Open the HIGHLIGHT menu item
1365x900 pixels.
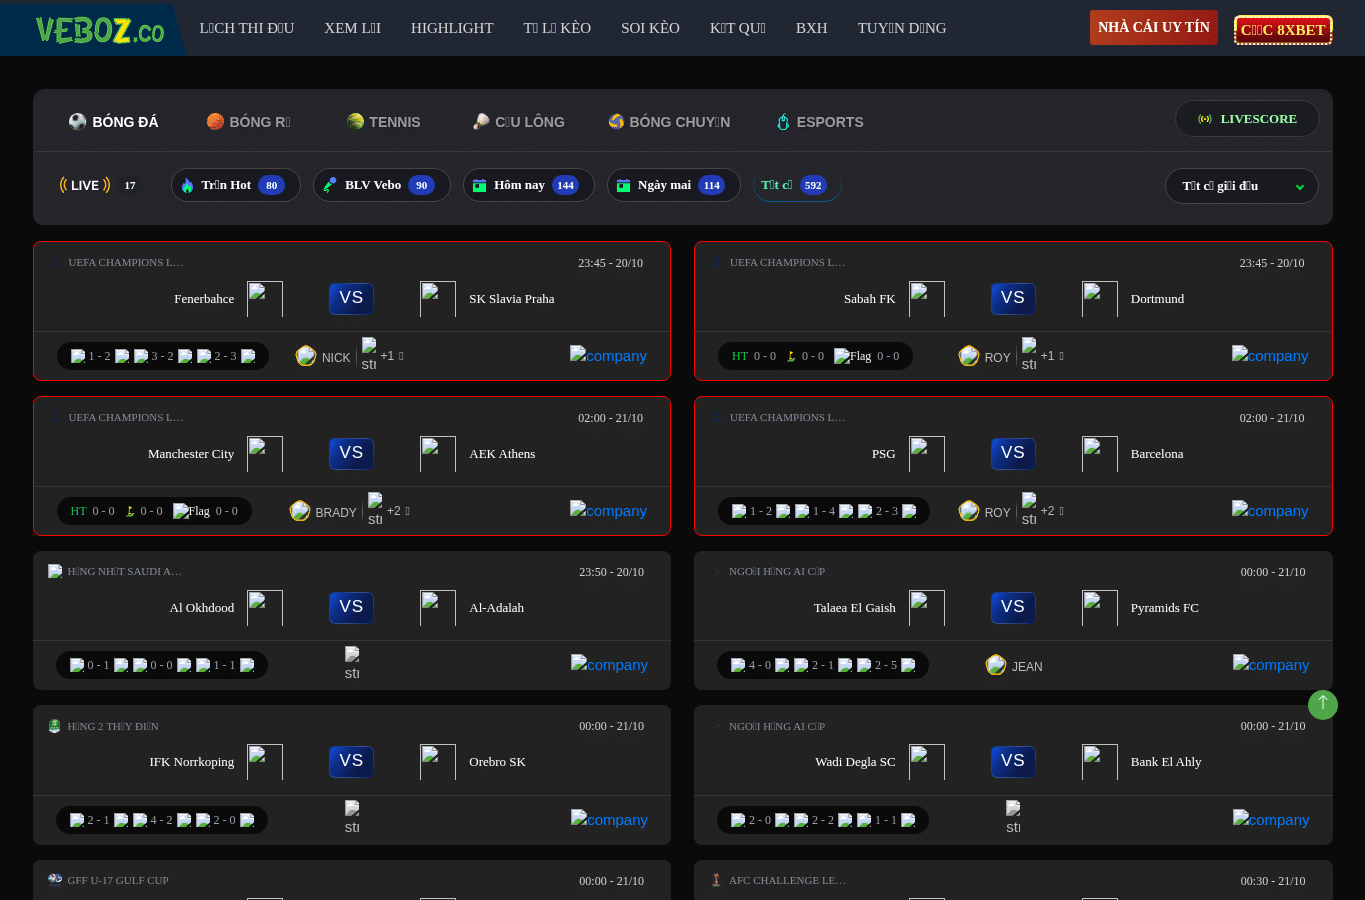click(x=452, y=28)
